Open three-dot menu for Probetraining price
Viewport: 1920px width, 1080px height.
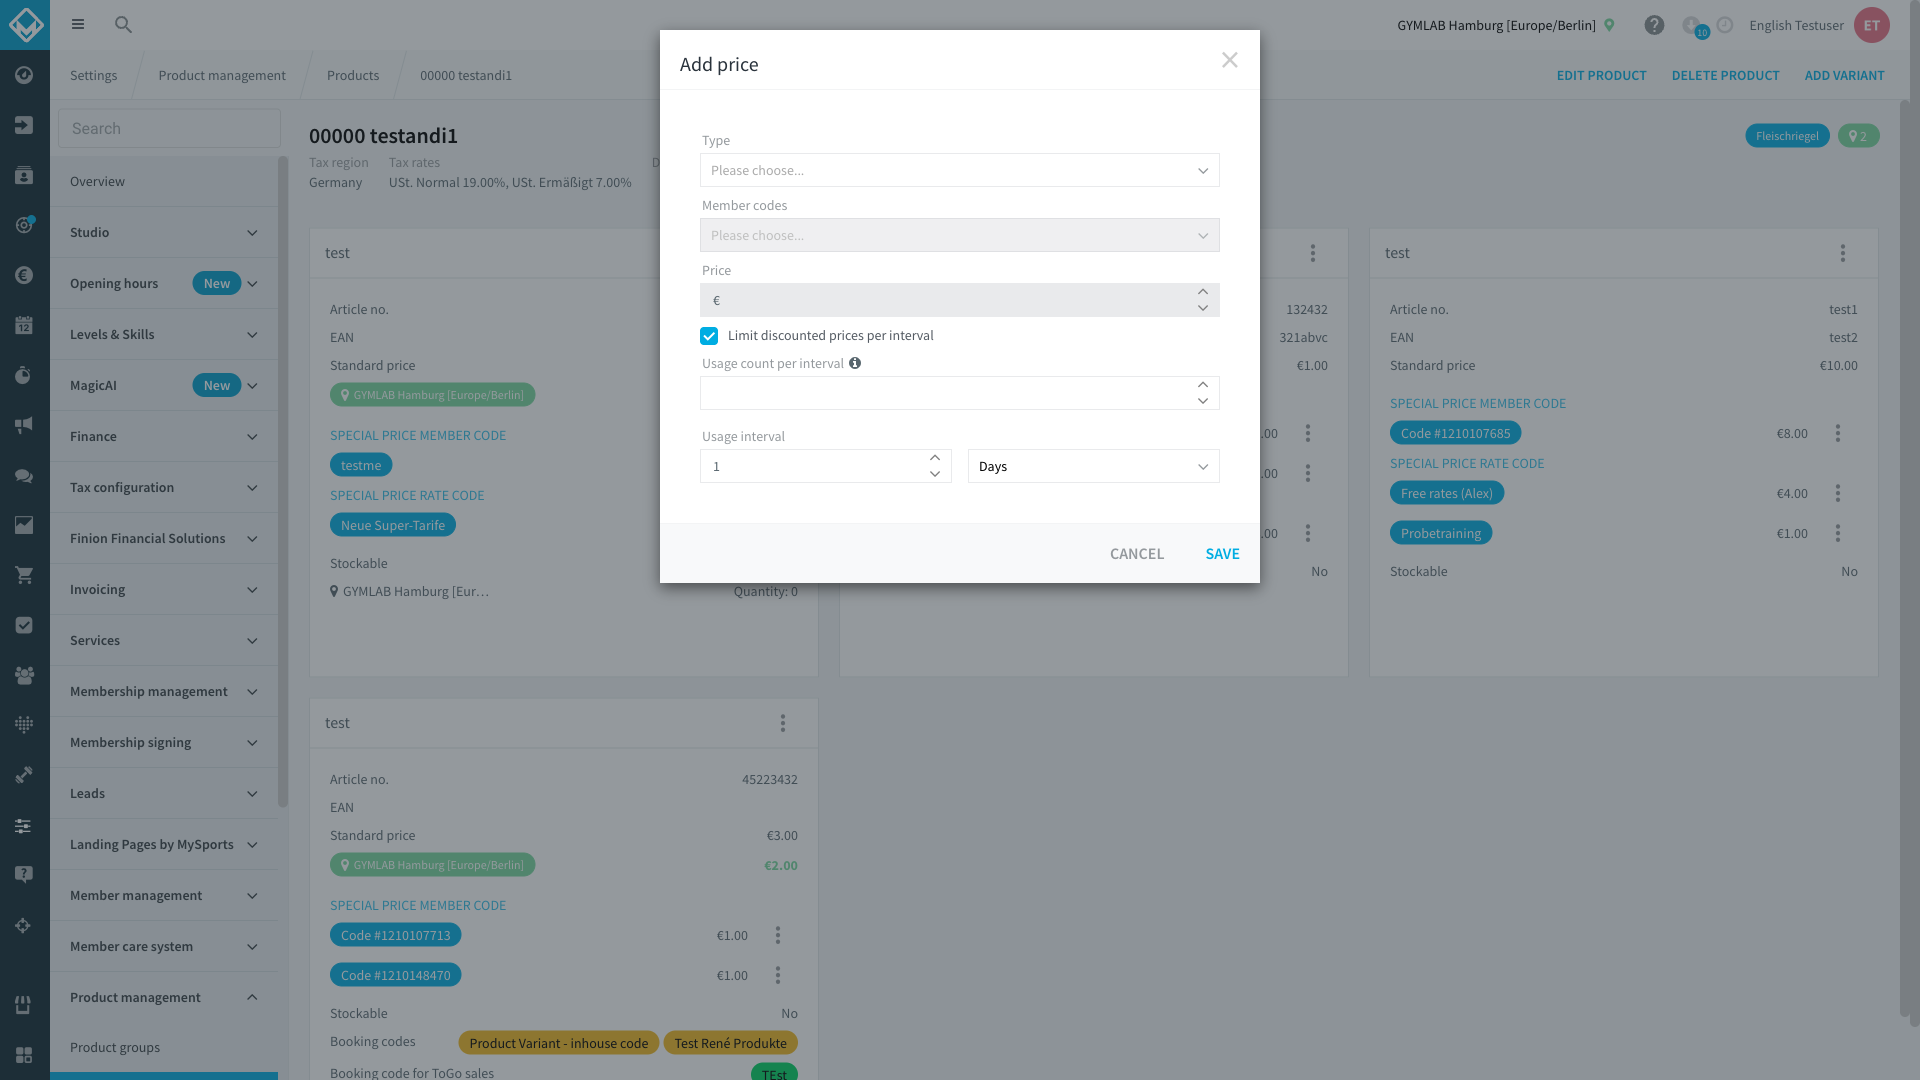click(1837, 533)
